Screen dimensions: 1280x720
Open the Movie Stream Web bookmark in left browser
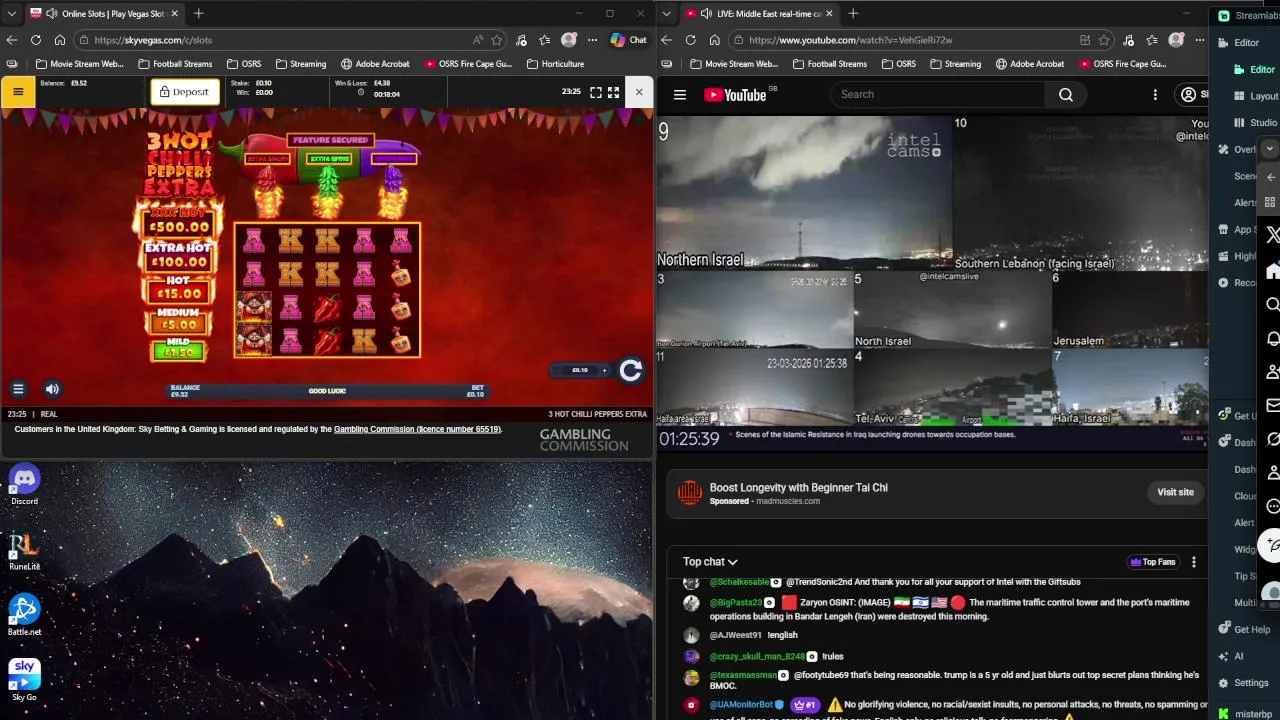click(x=78, y=64)
